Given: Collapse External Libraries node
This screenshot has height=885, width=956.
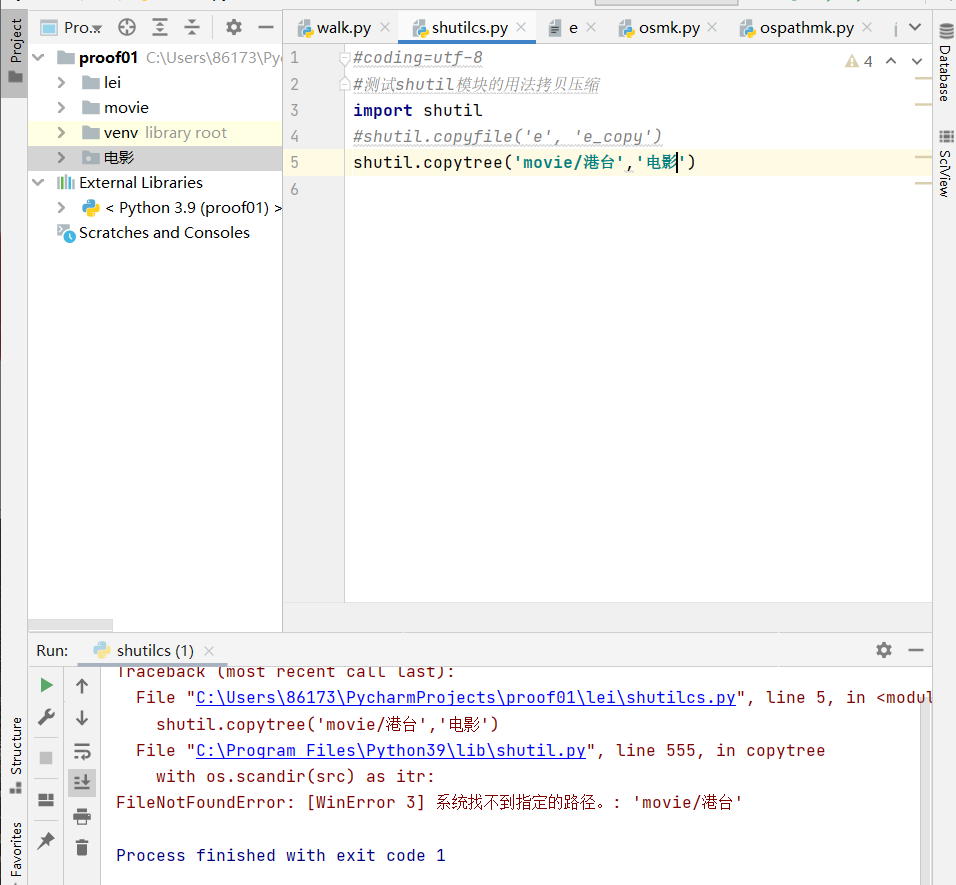Looking at the screenshot, I should tap(38, 183).
